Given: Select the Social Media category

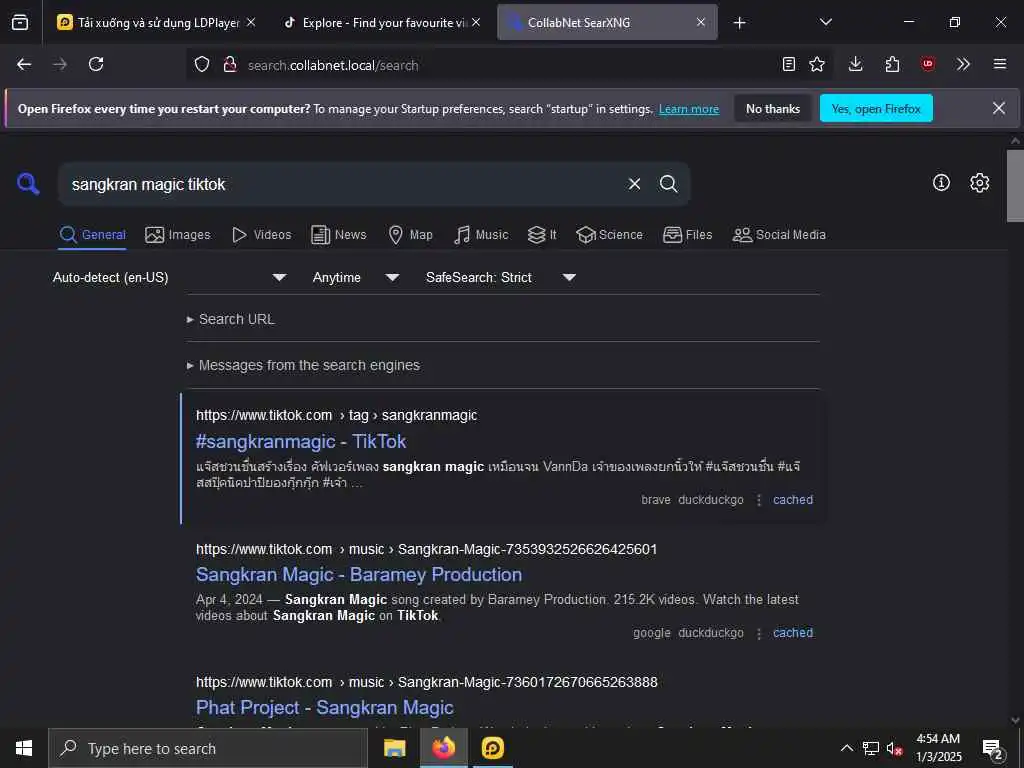Looking at the screenshot, I should pyautogui.click(x=779, y=235).
